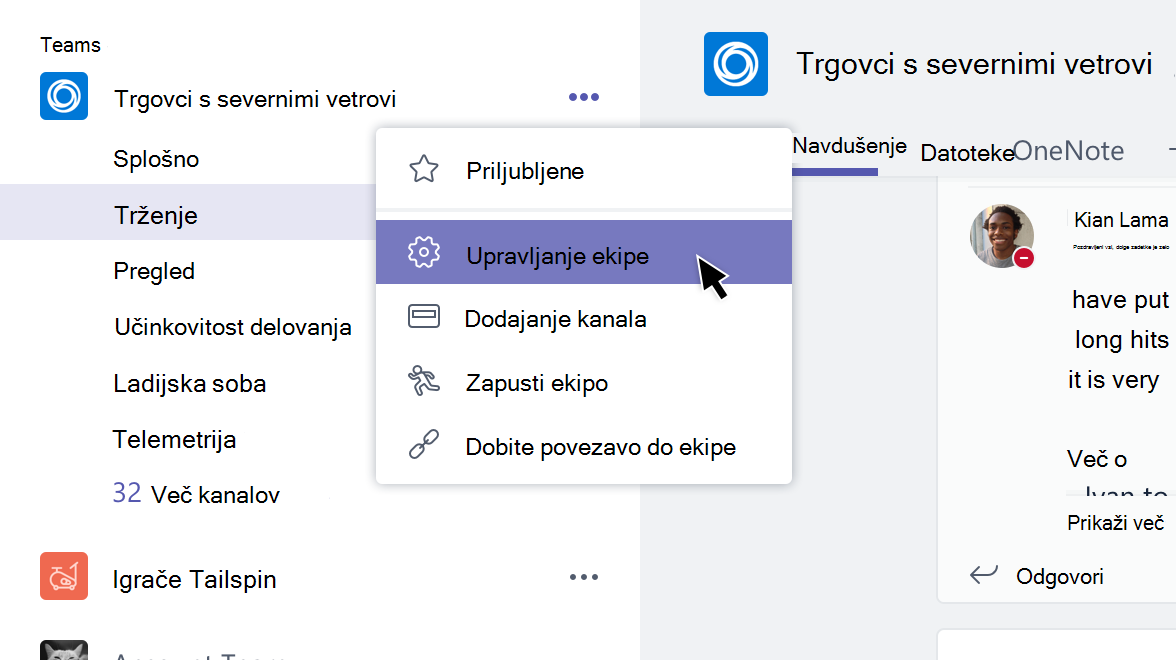1176x660 pixels.
Task: Open more options for Igrače Tailspin team
Action: click(x=584, y=577)
